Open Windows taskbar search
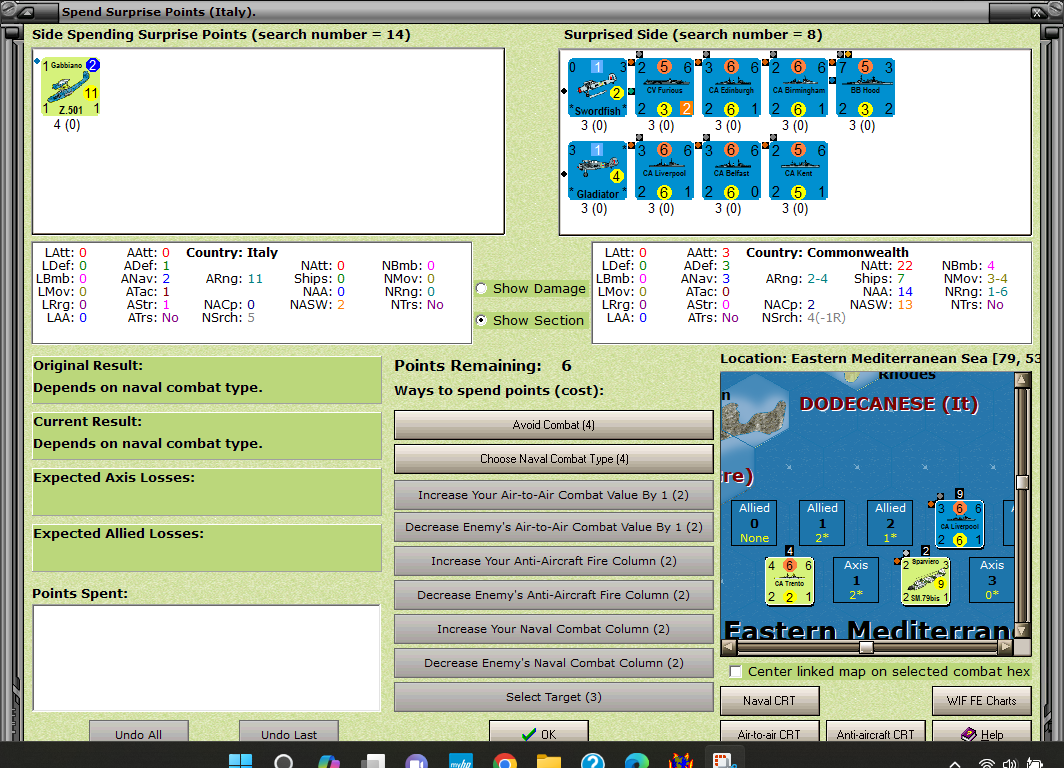Viewport: 1064px width, 768px height. click(284, 761)
